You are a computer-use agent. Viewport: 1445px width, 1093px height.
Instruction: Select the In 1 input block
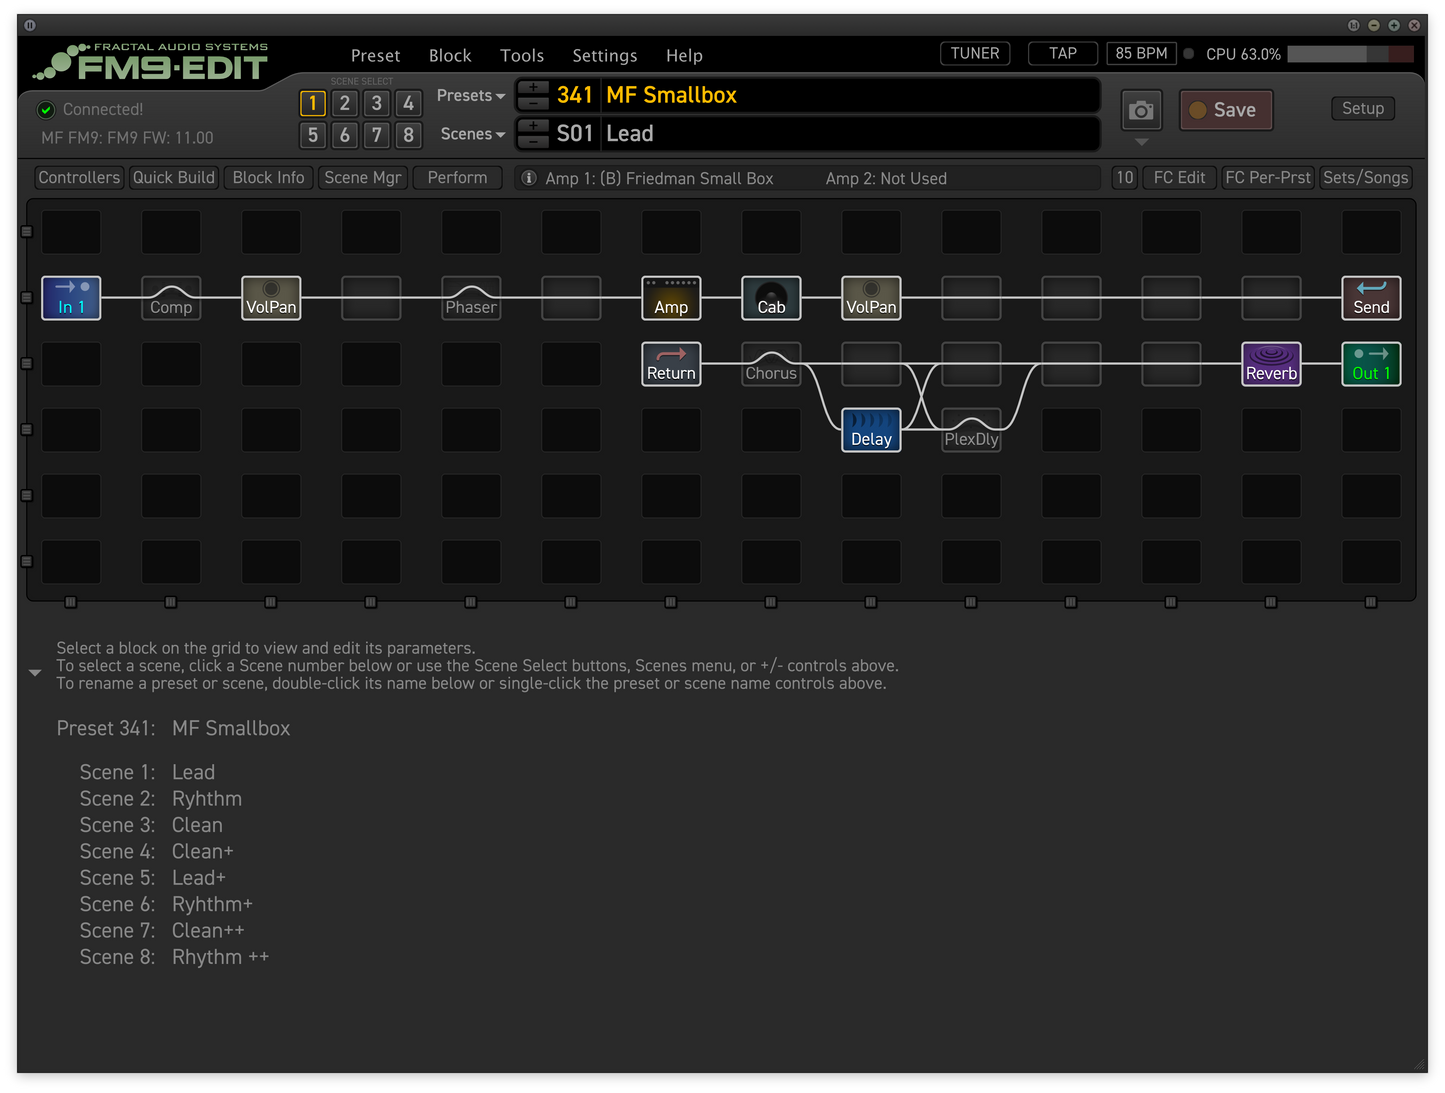pyautogui.click(x=71, y=298)
